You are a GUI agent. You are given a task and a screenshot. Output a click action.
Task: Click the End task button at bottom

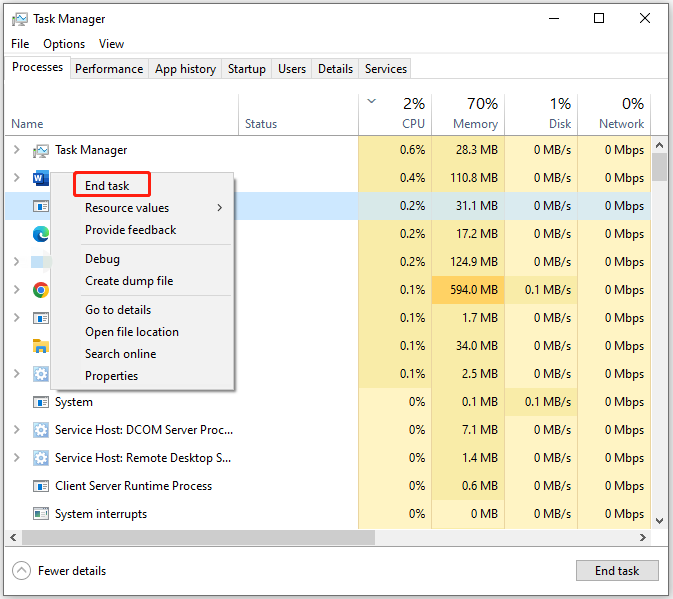pos(617,571)
